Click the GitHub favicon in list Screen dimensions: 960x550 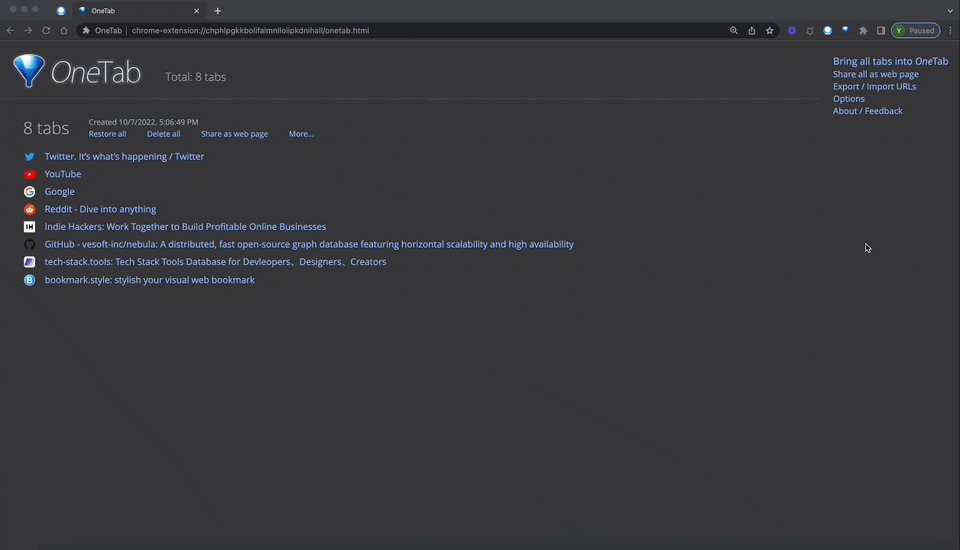coord(30,244)
